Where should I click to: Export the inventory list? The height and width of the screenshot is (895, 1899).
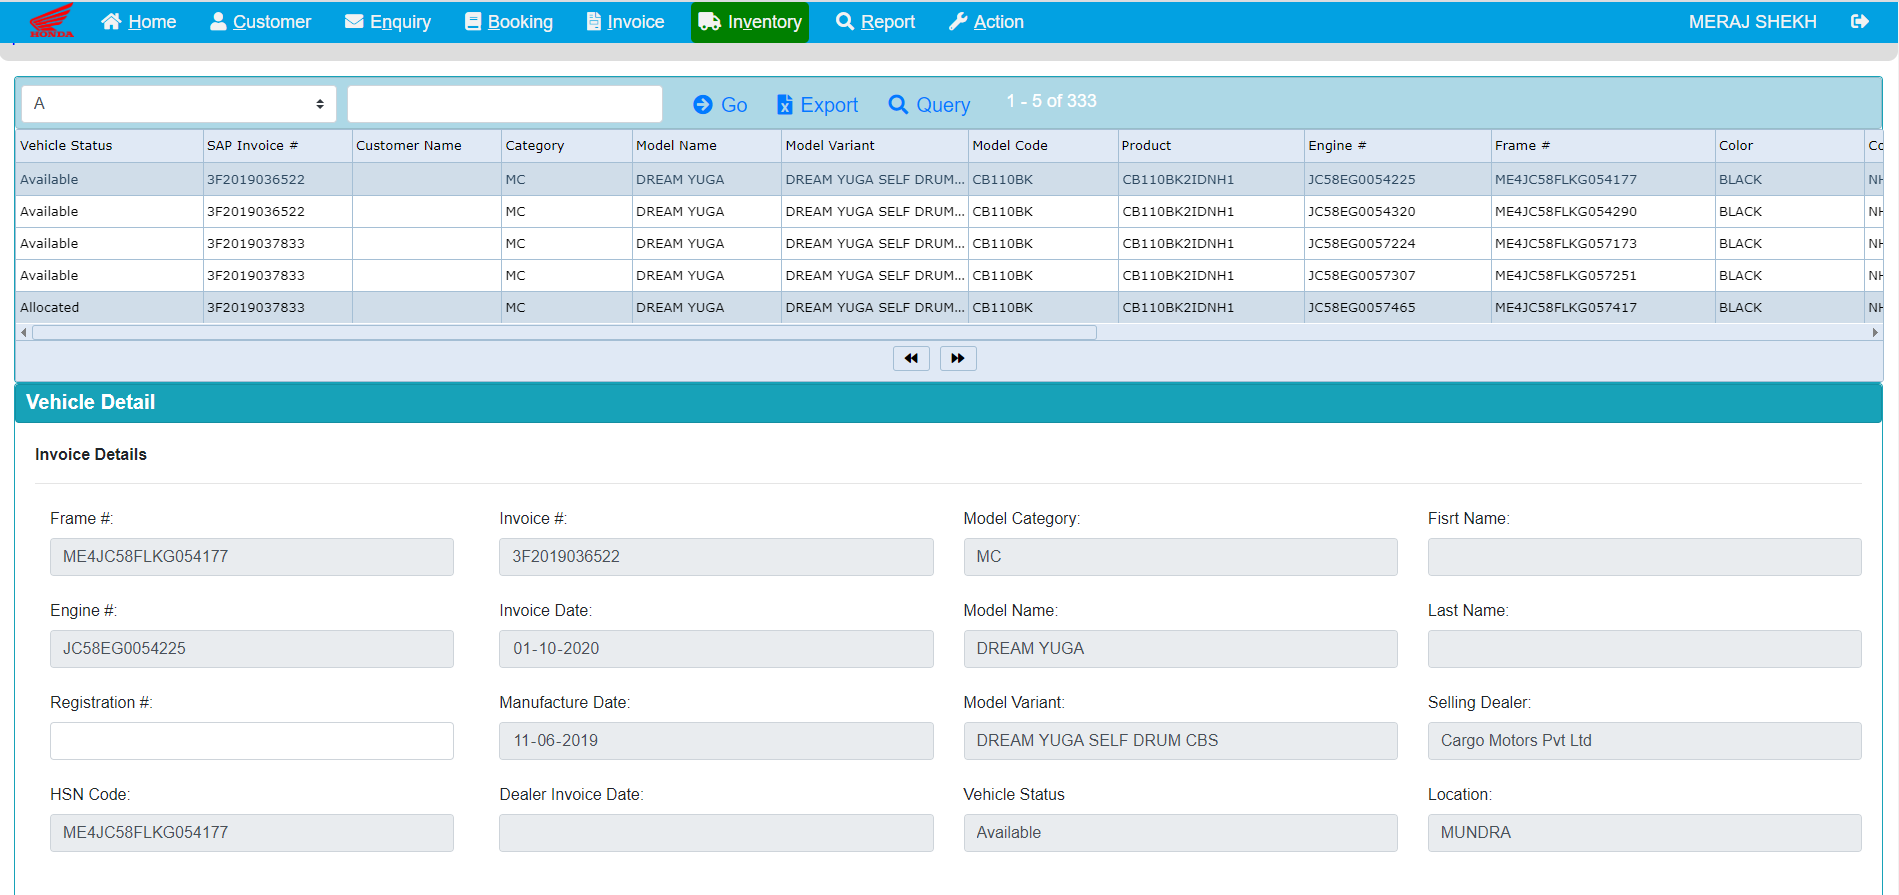817,105
